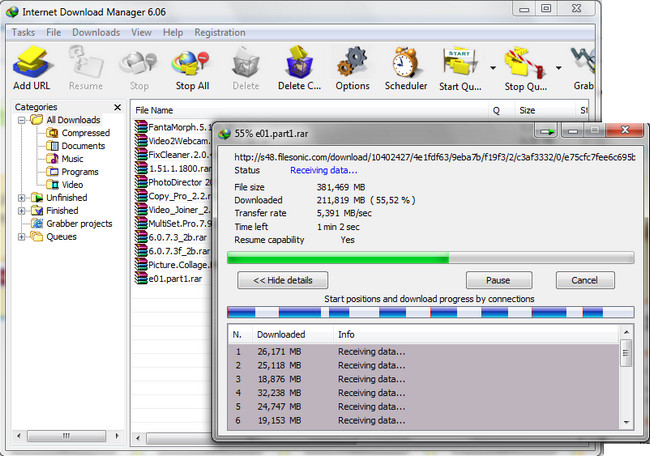Screen dimensions: 650x456
Task: Open the Help menu
Action: point(173,32)
